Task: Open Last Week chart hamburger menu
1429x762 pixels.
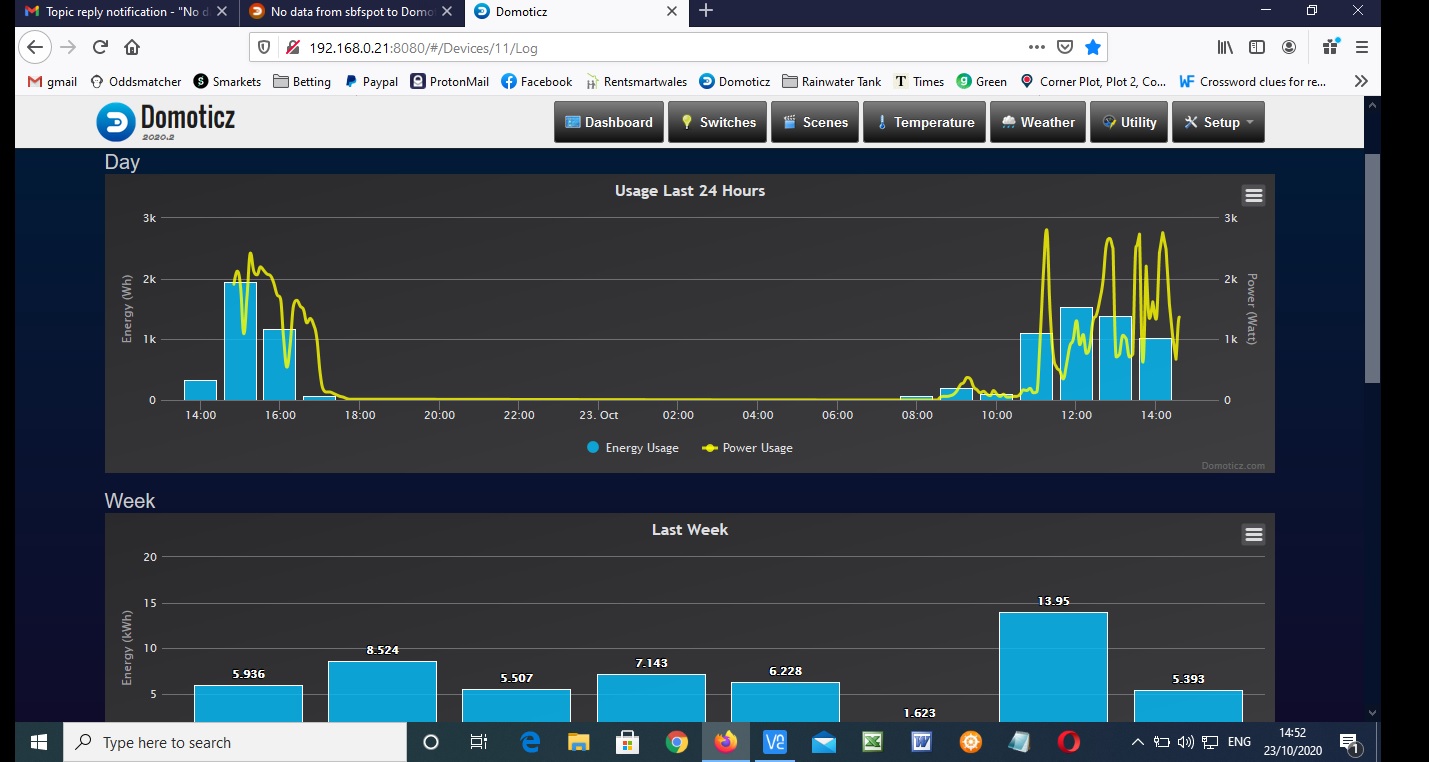Action: click(x=1253, y=535)
